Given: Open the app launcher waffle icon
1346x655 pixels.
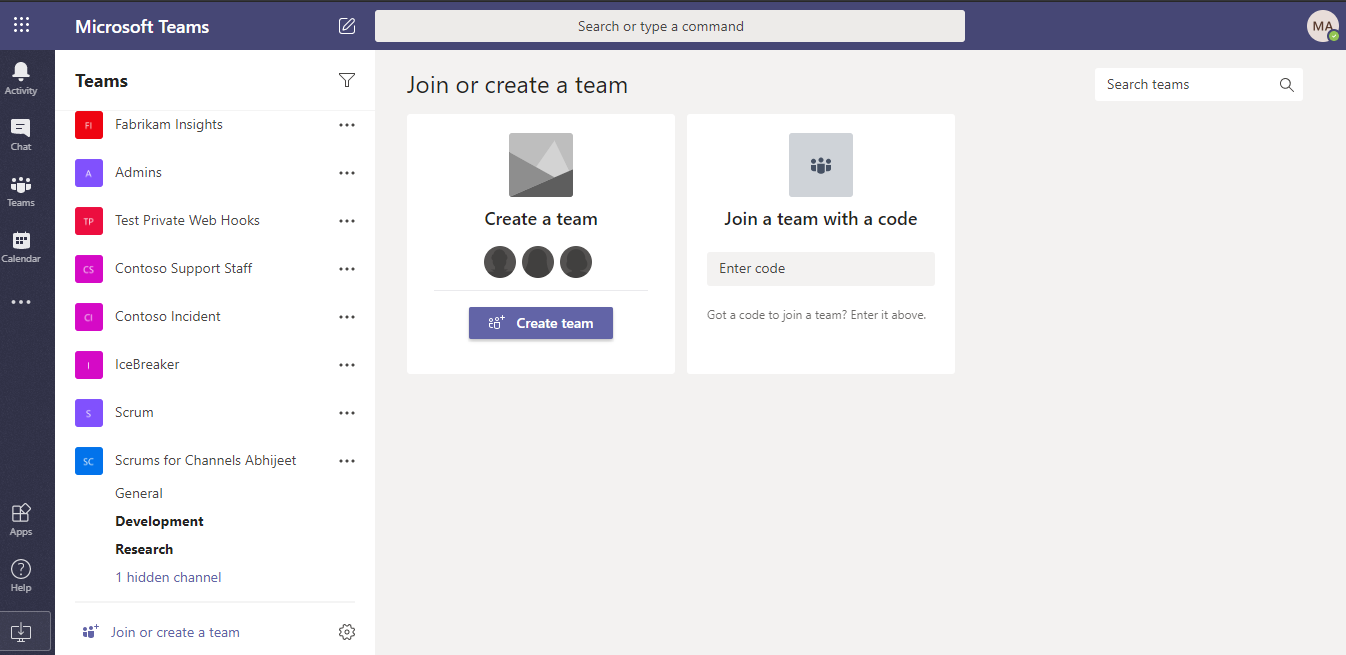Looking at the screenshot, I should [21, 26].
